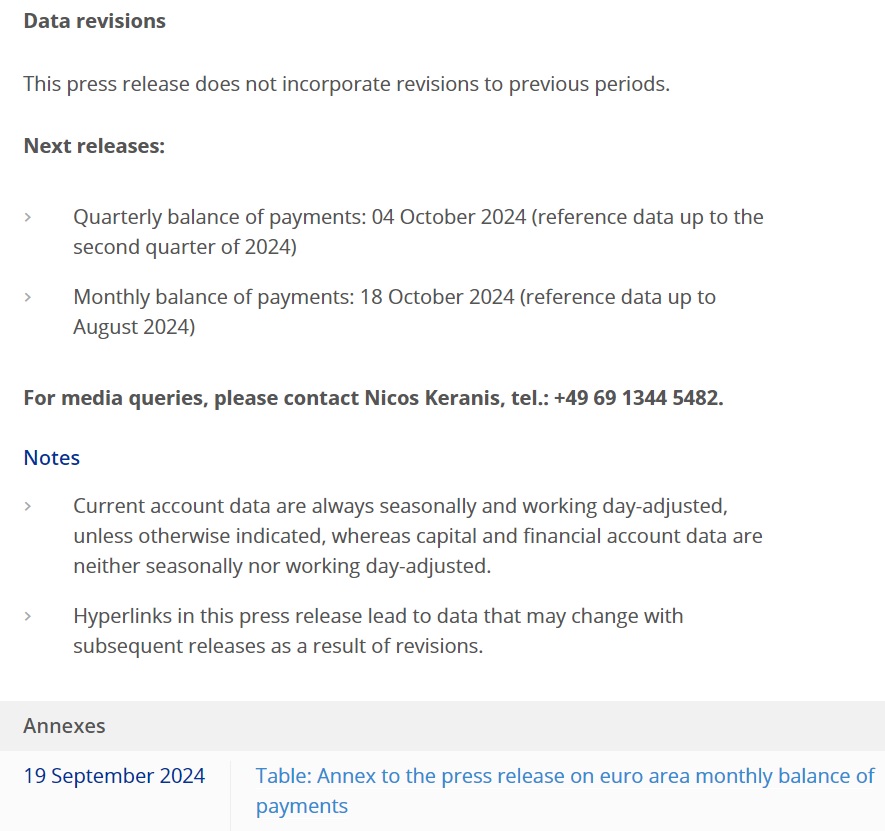Screen dimensions: 885x831
Task: Click the chevron bullet beside Current account data note
Action: (28, 507)
